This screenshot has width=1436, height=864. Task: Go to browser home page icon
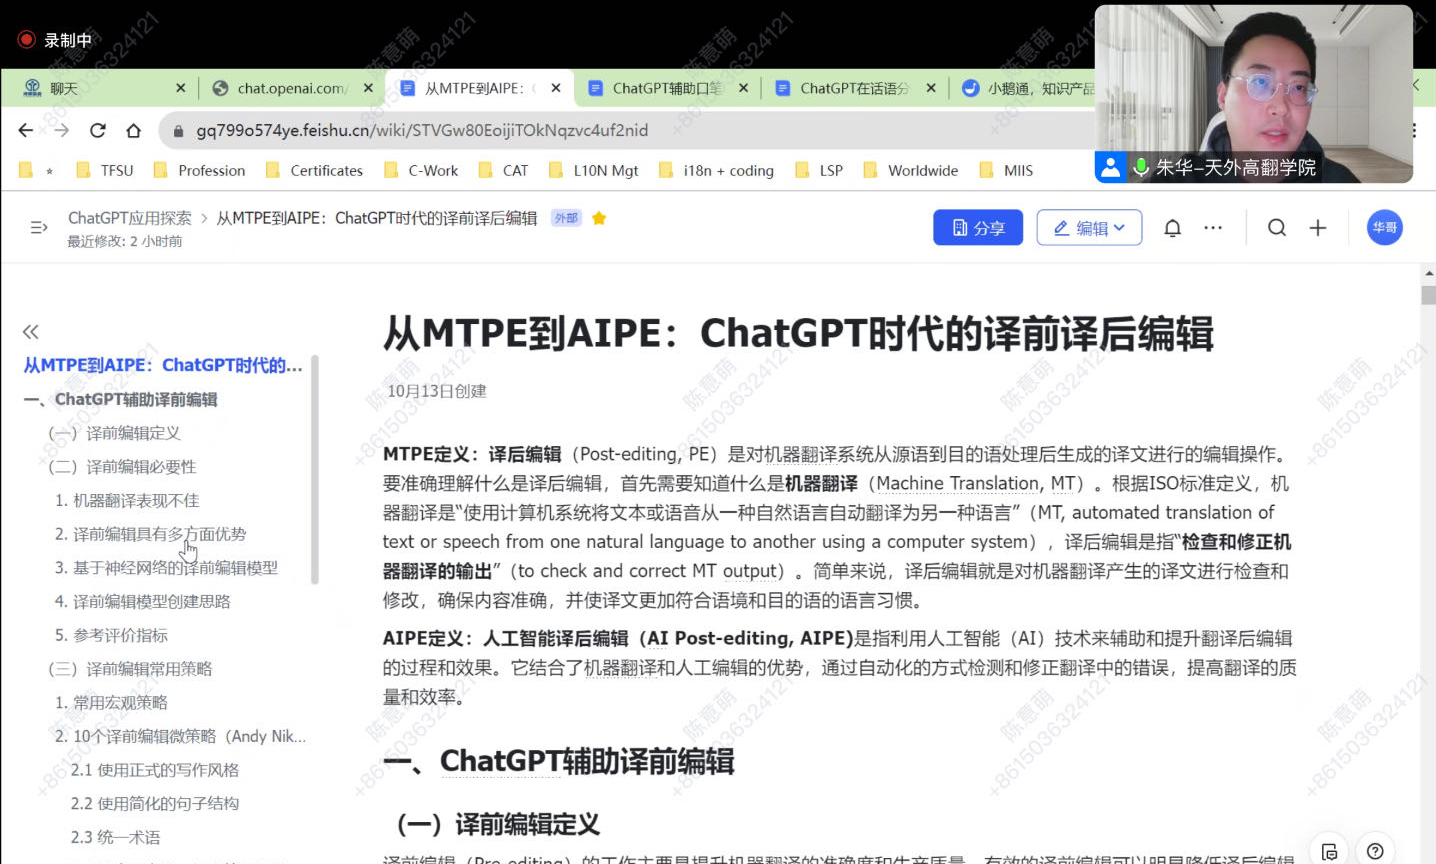(x=133, y=130)
